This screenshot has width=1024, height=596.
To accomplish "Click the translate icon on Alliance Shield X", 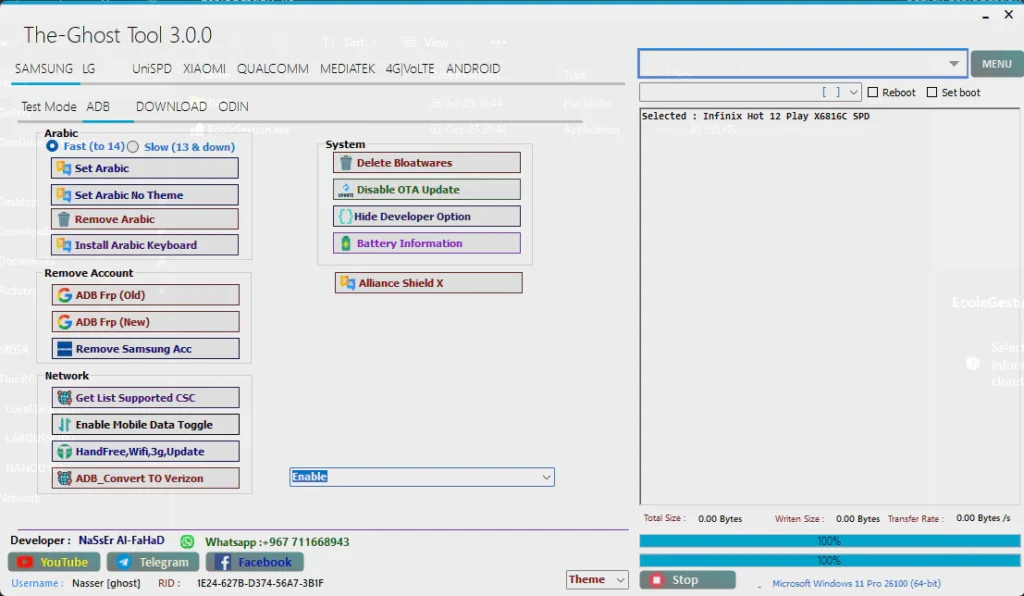I will 348,283.
